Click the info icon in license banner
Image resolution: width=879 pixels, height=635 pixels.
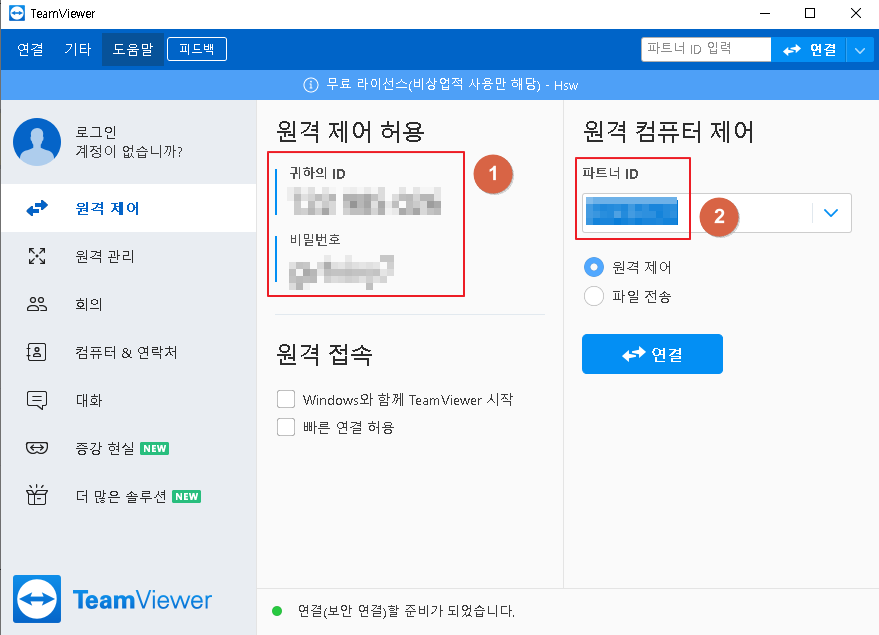click(311, 85)
